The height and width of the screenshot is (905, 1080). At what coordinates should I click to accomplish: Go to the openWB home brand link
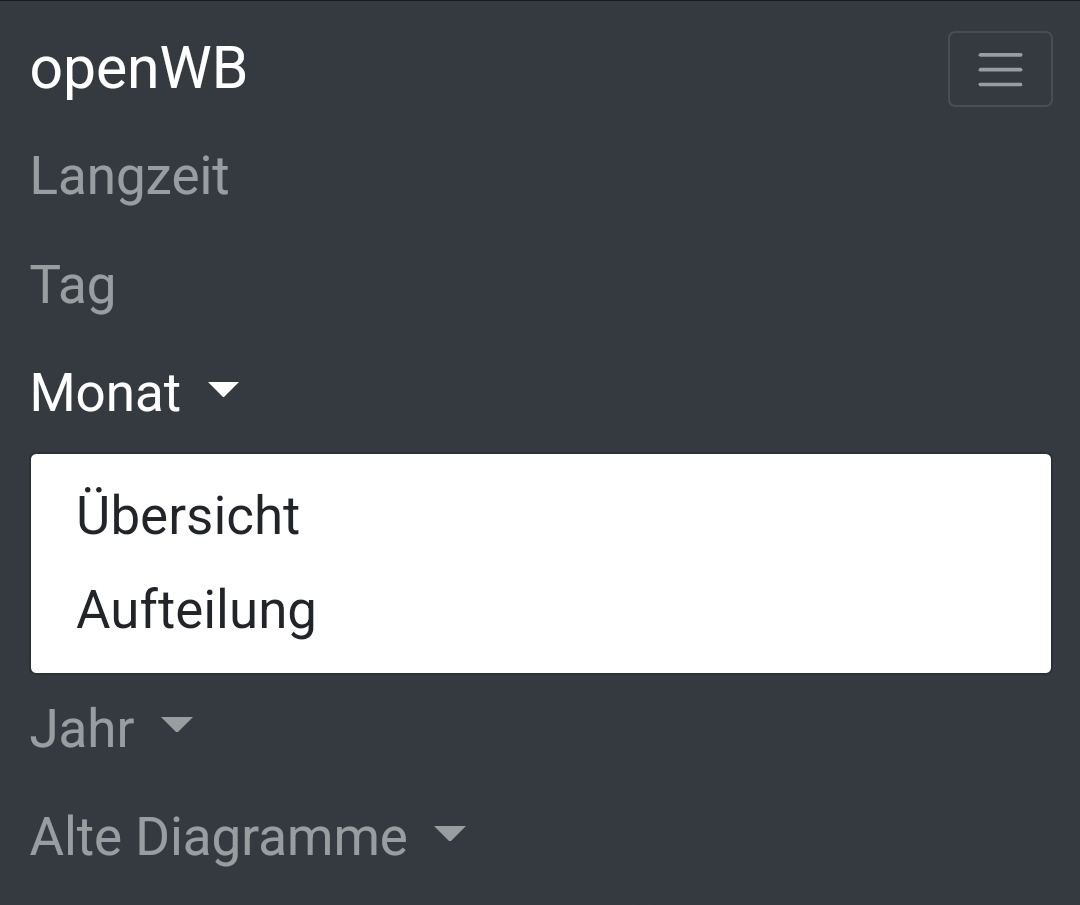tap(138, 69)
